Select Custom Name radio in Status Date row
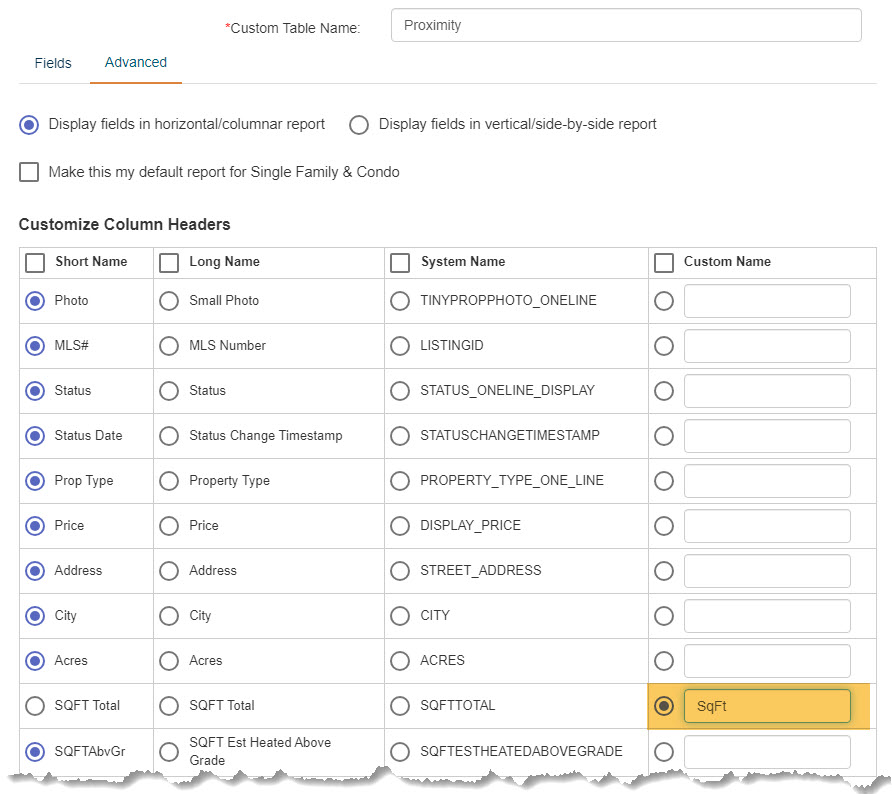Viewport: 892px width, 794px height. point(664,436)
